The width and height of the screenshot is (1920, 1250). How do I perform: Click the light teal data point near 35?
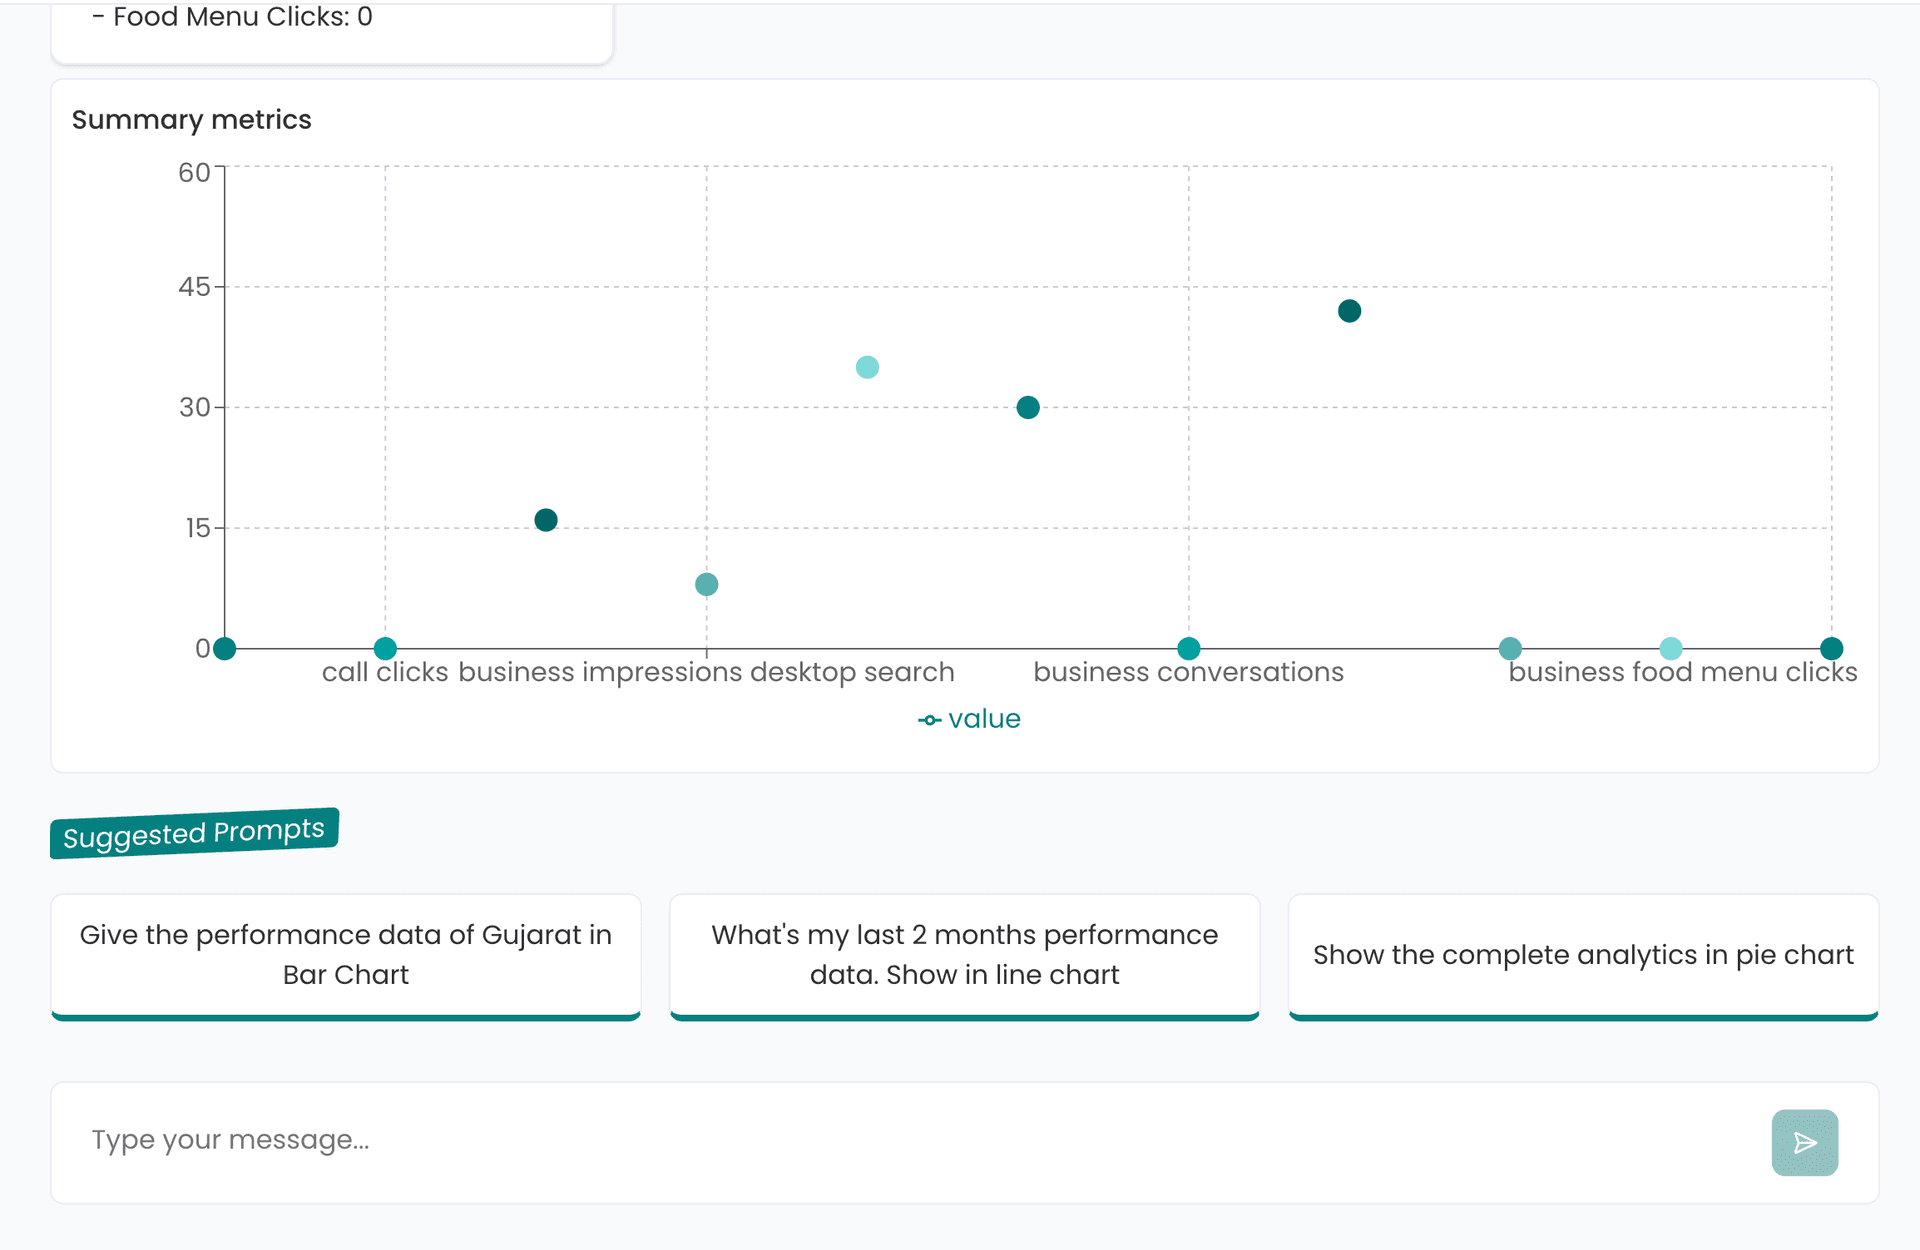click(x=867, y=367)
